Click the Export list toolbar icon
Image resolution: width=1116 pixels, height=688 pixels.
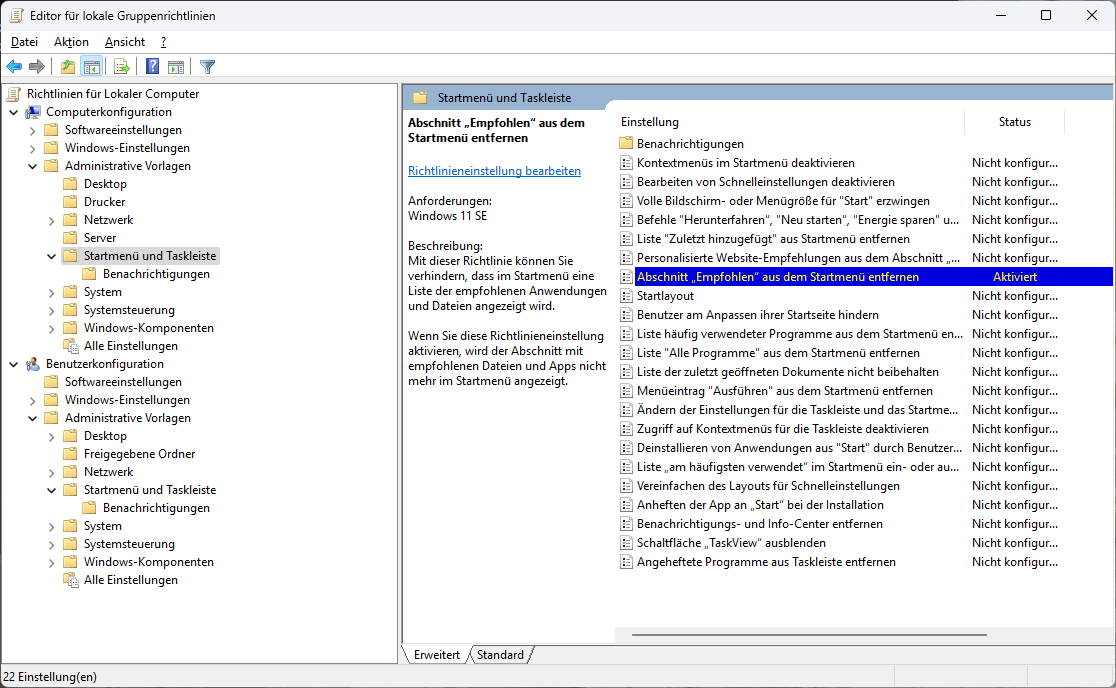click(122, 67)
